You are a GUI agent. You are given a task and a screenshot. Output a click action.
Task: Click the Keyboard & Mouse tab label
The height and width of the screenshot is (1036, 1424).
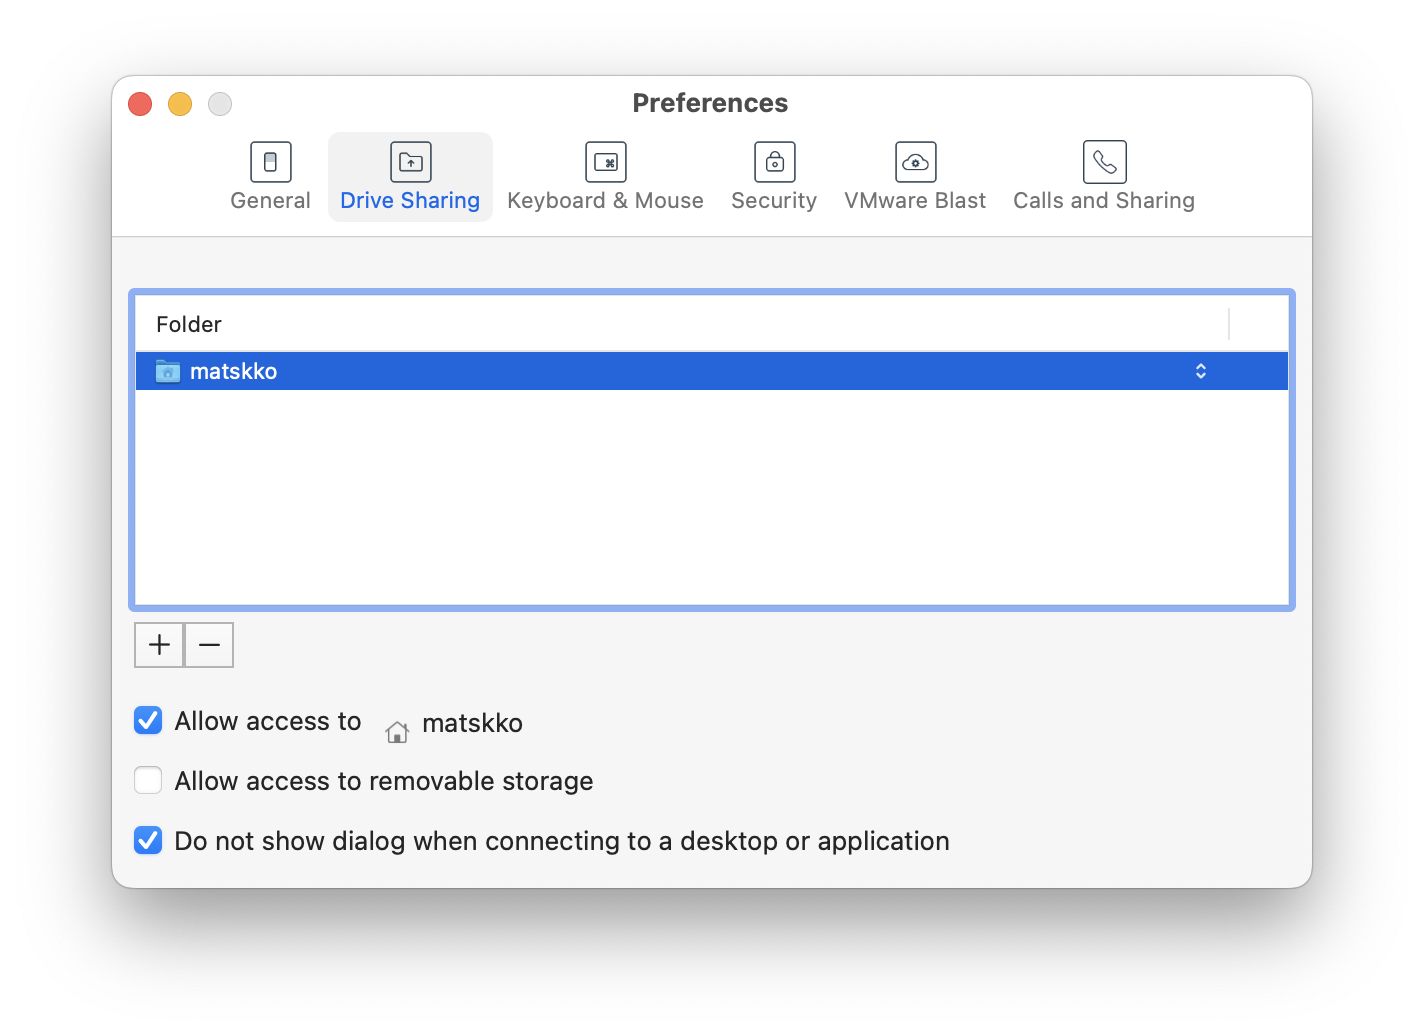tap(605, 200)
